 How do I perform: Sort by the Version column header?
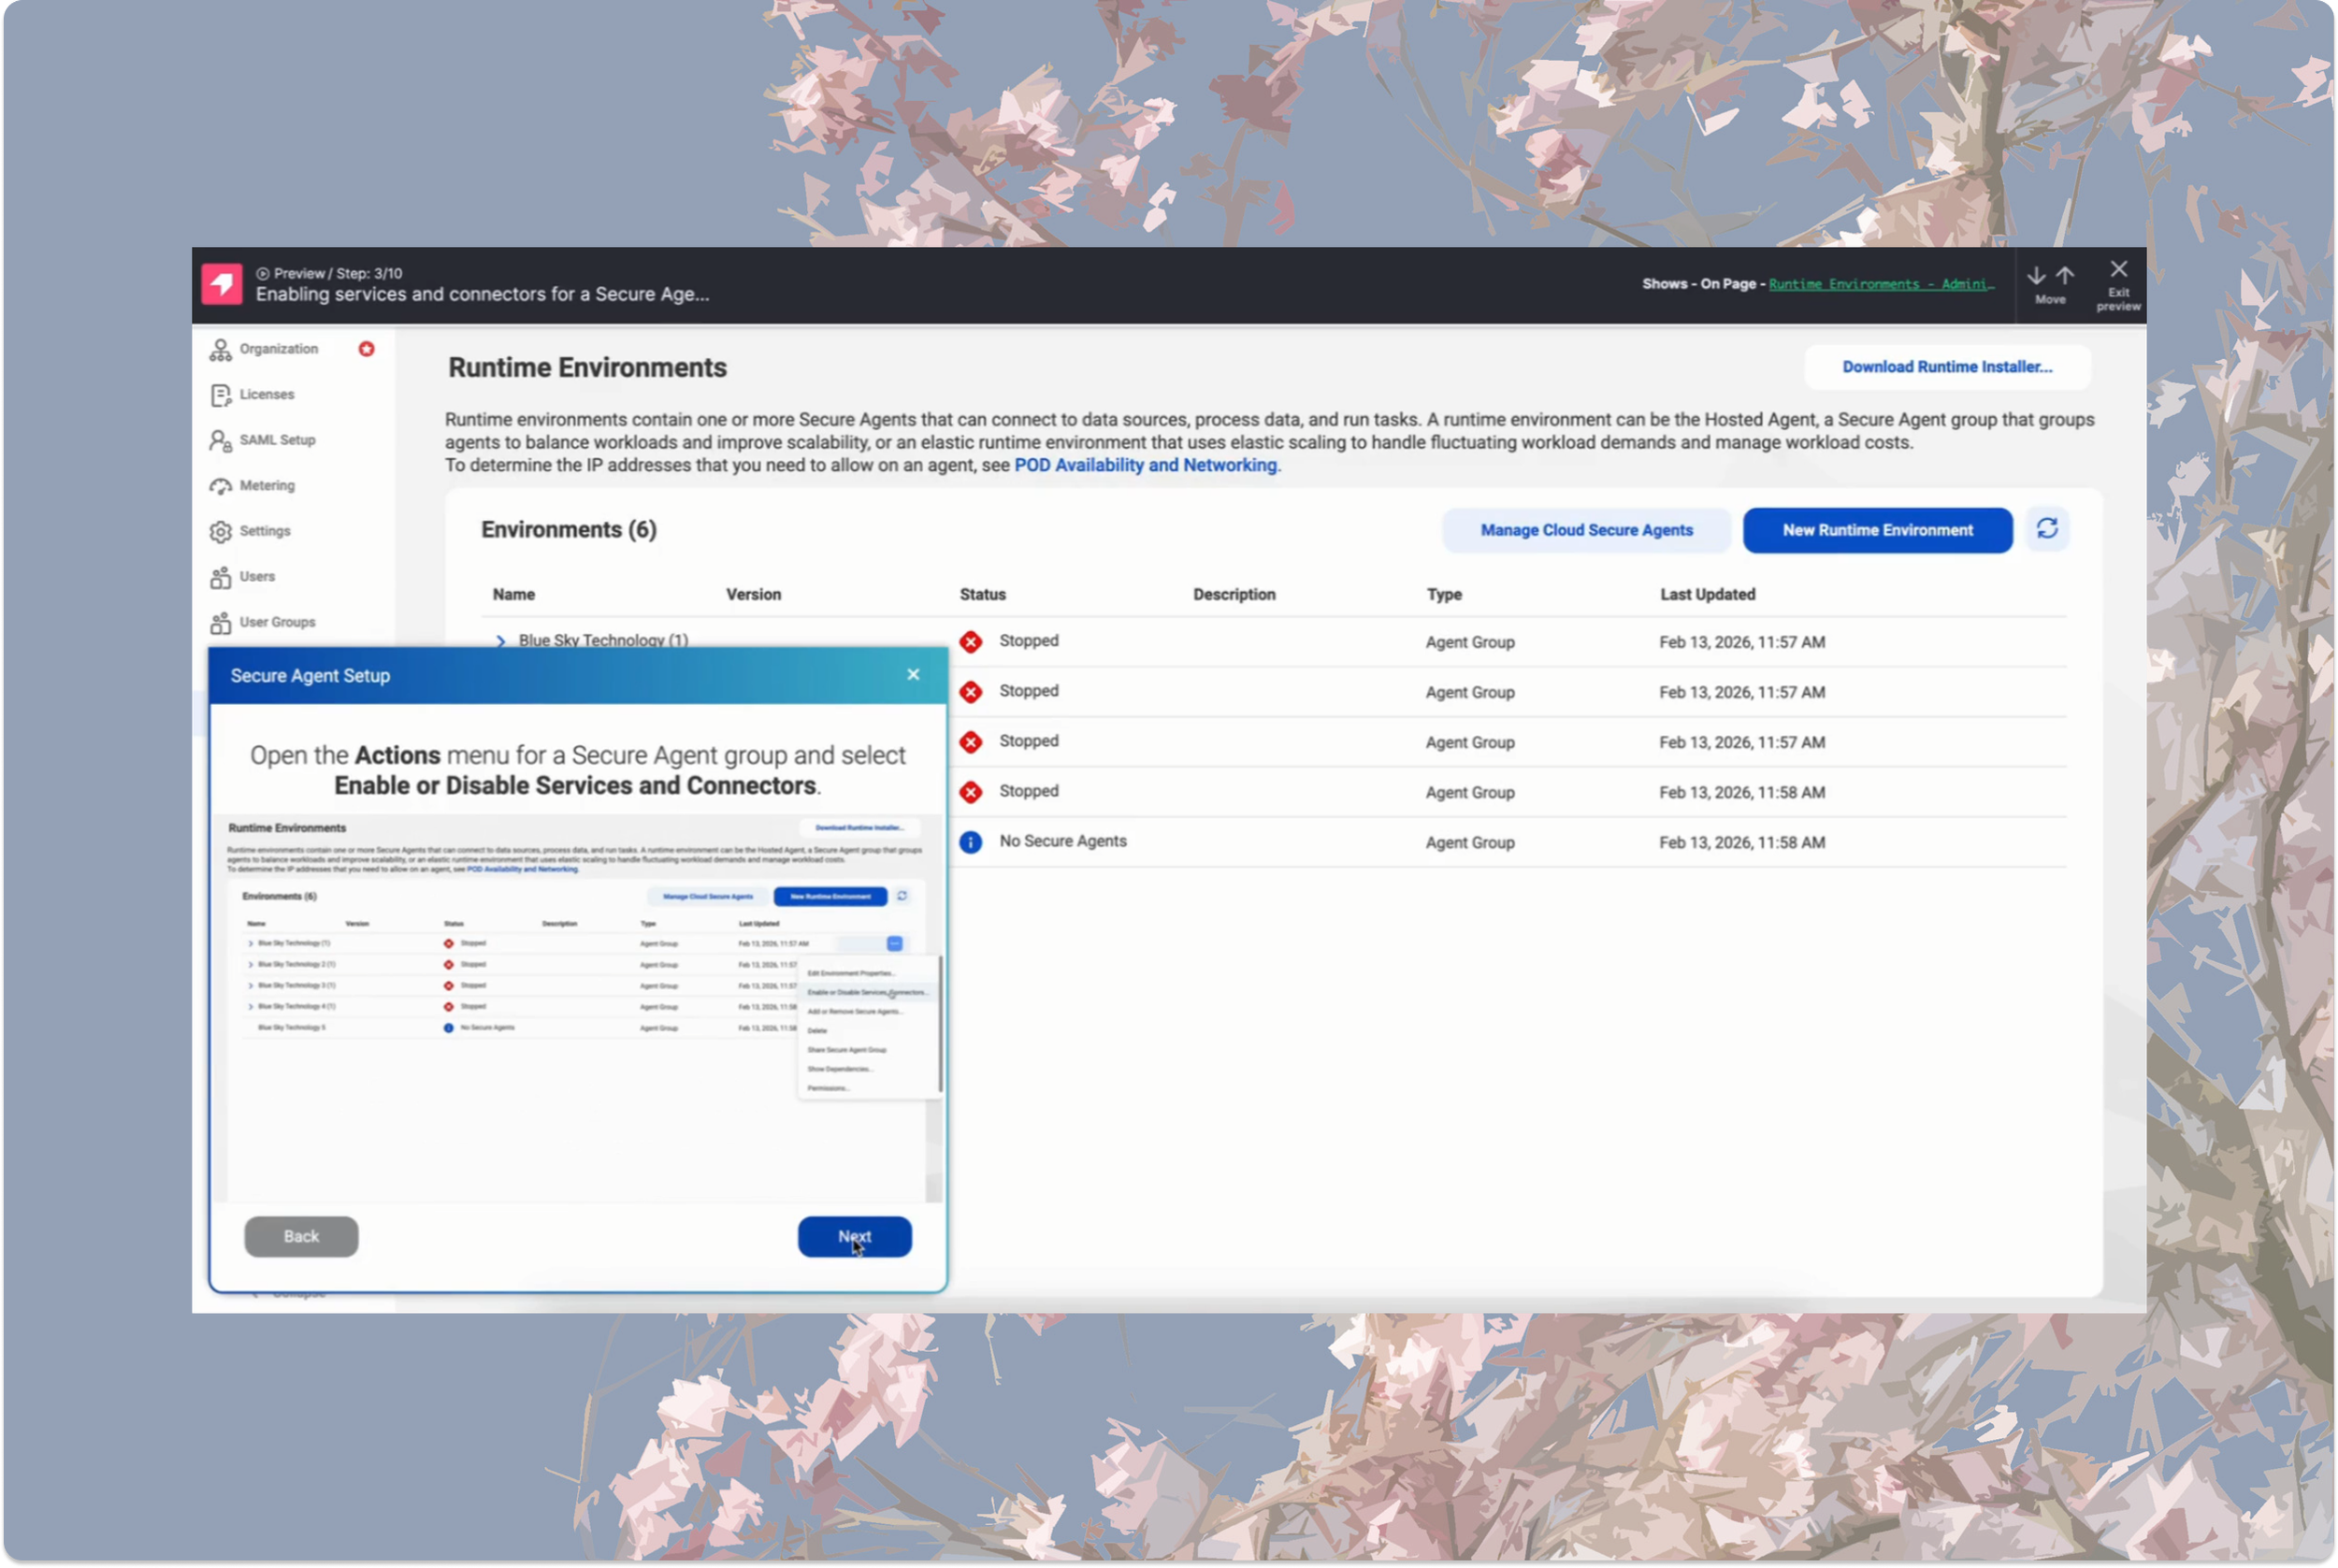pyautogui.click(x=753, y=594)
